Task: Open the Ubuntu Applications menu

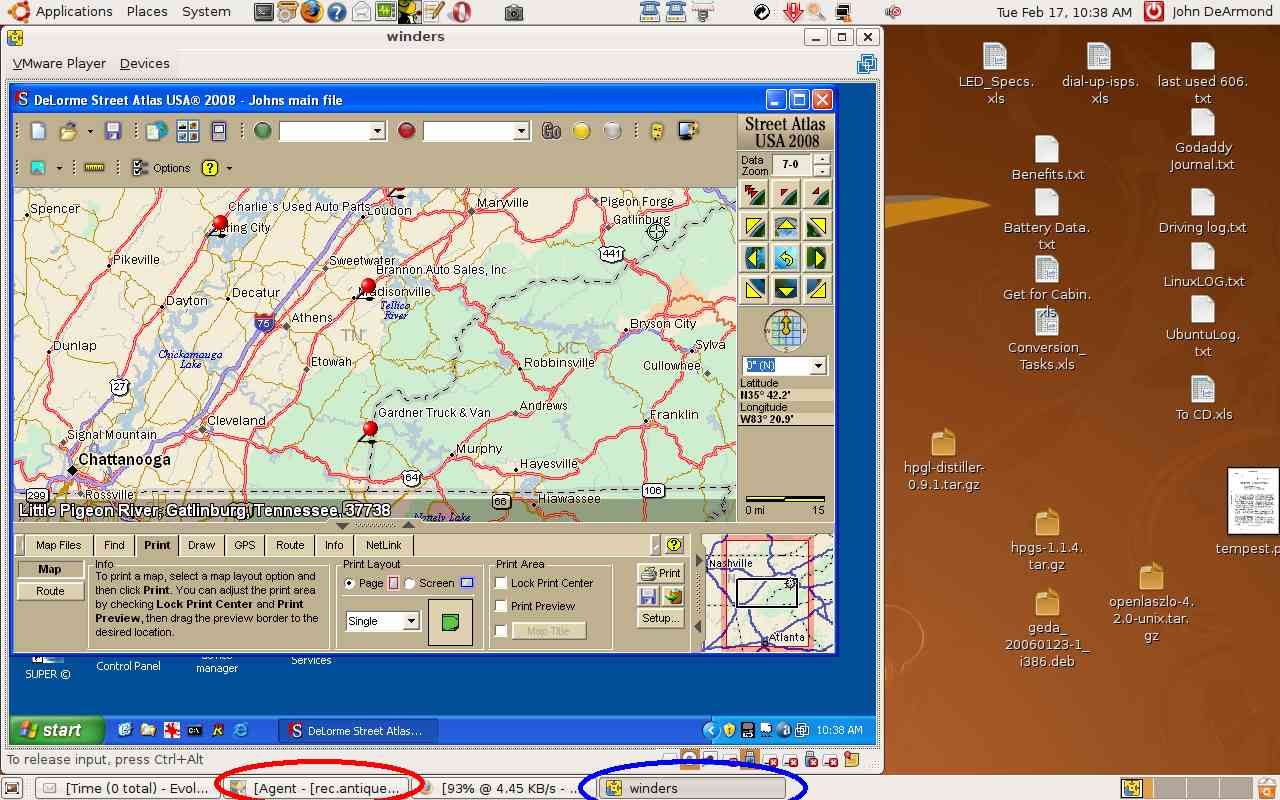Action: [x=62, y=12]
